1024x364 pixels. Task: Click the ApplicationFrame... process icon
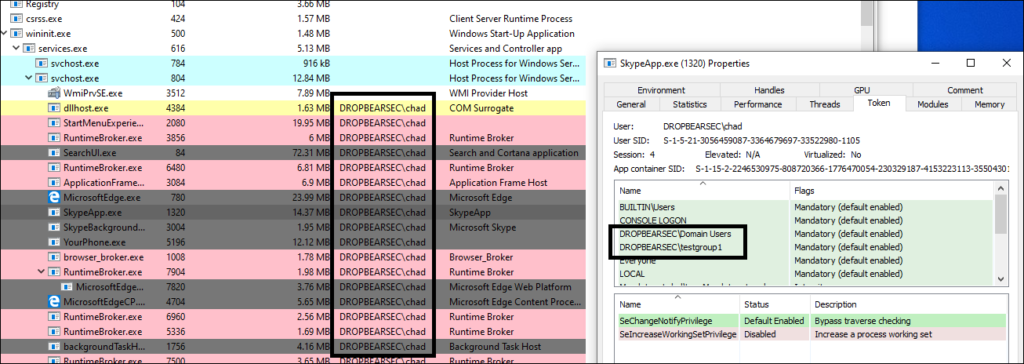[54, 182]
